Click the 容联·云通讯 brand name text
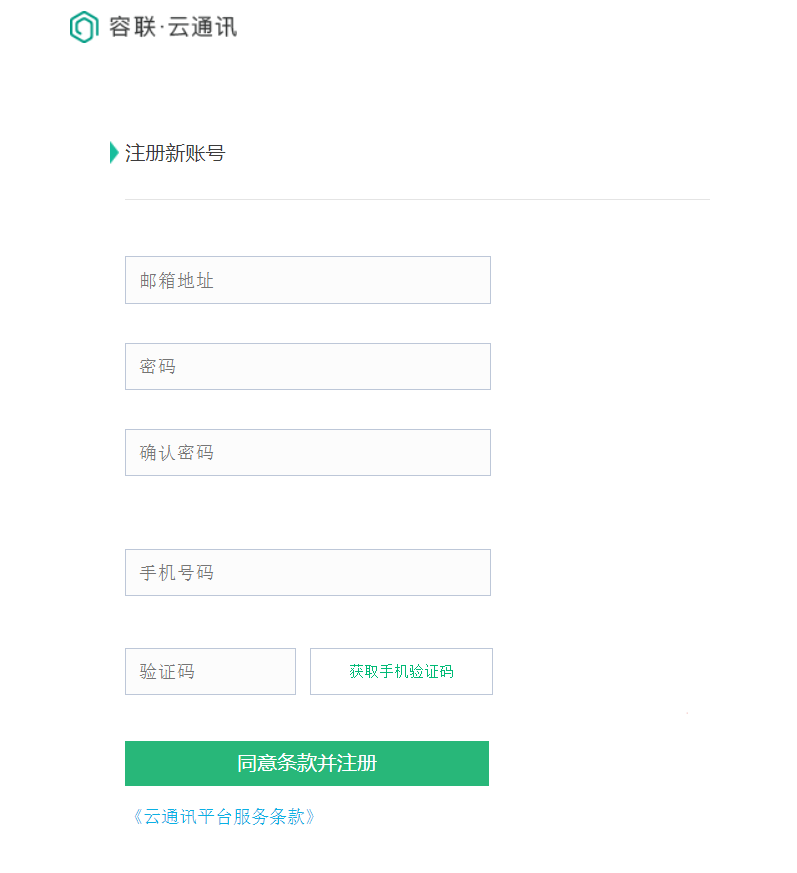The width and height of the screenshot is (797, 873). 172,27
